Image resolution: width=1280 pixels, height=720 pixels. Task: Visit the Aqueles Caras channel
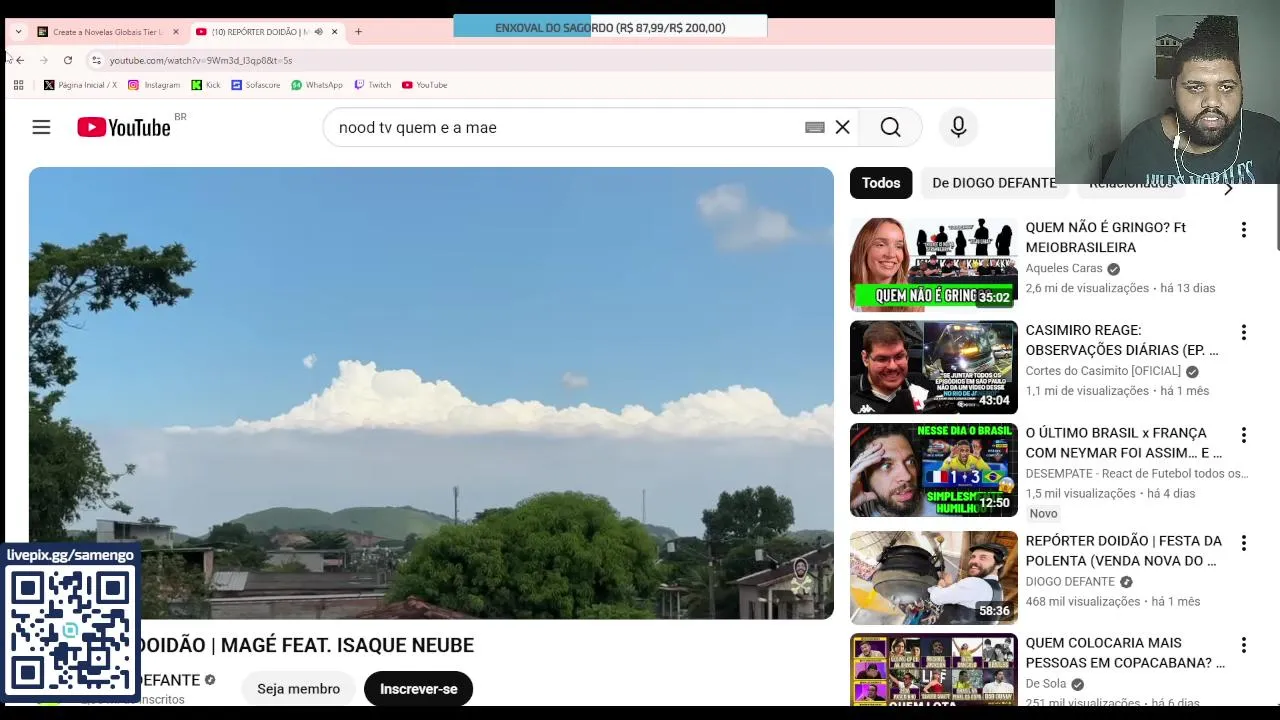point(1064,268)
